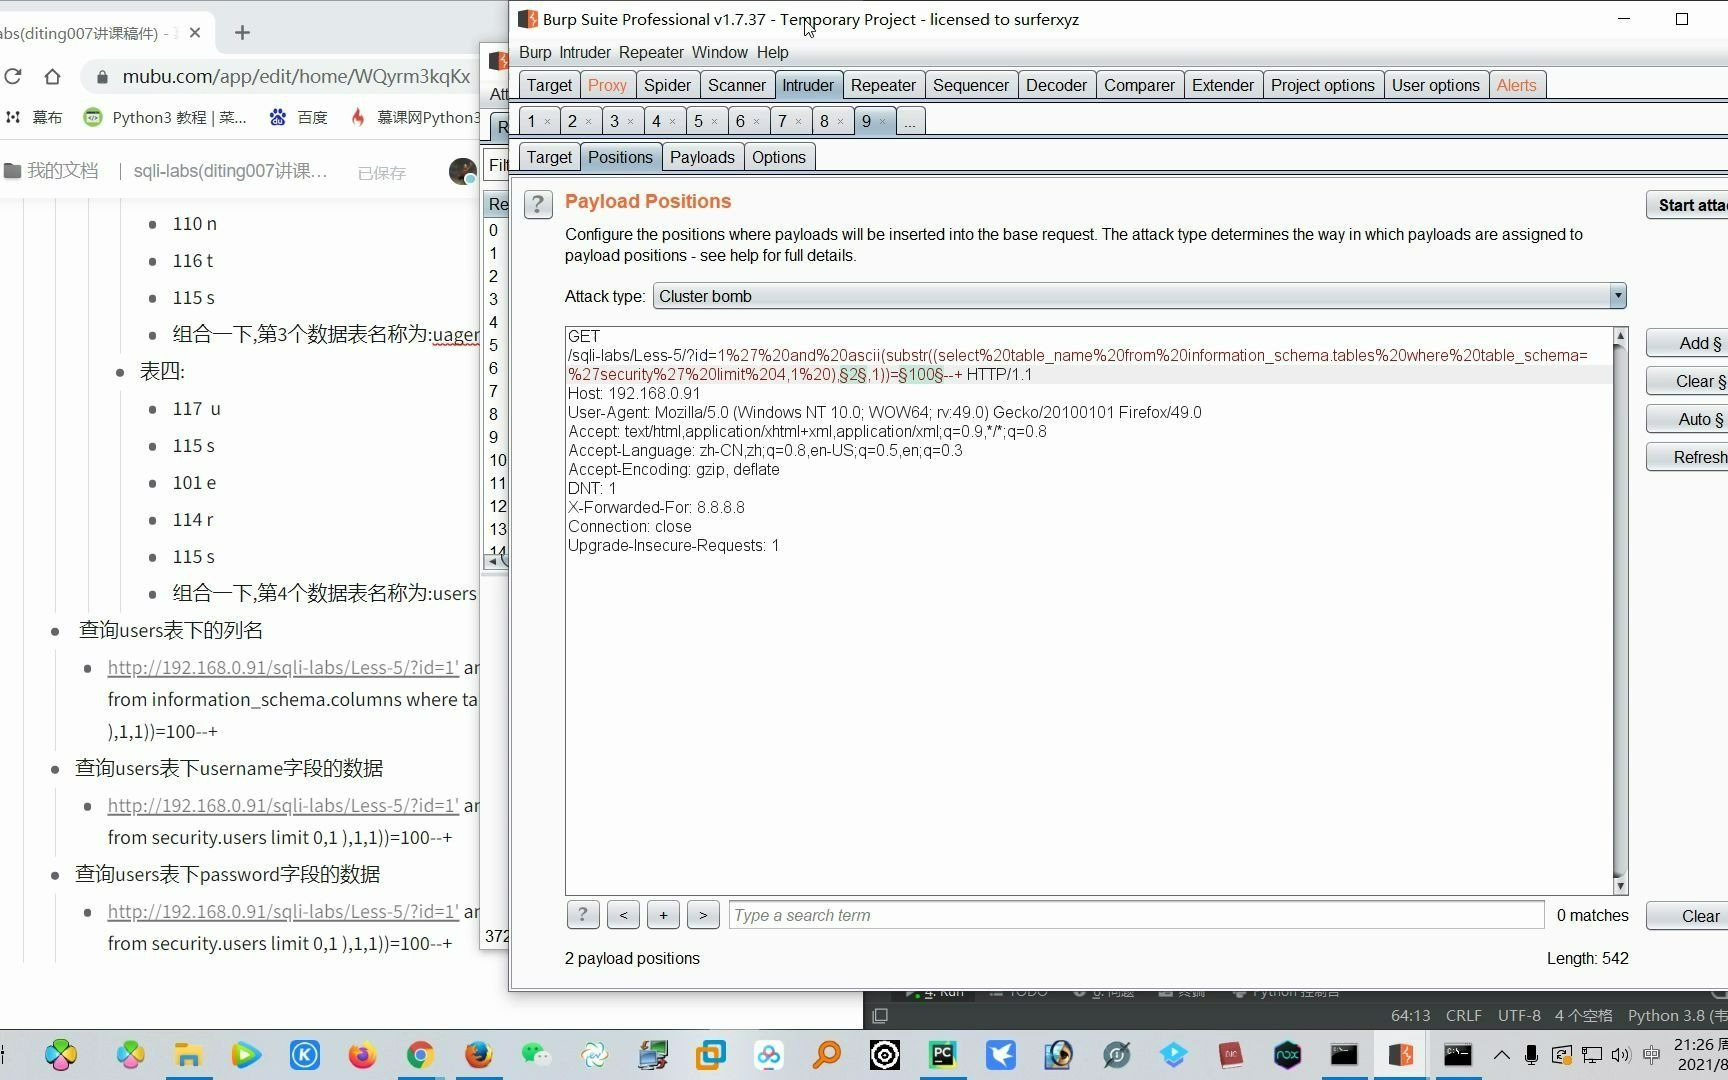Click the request editor scroll-down arrow

click(1620, 886)
